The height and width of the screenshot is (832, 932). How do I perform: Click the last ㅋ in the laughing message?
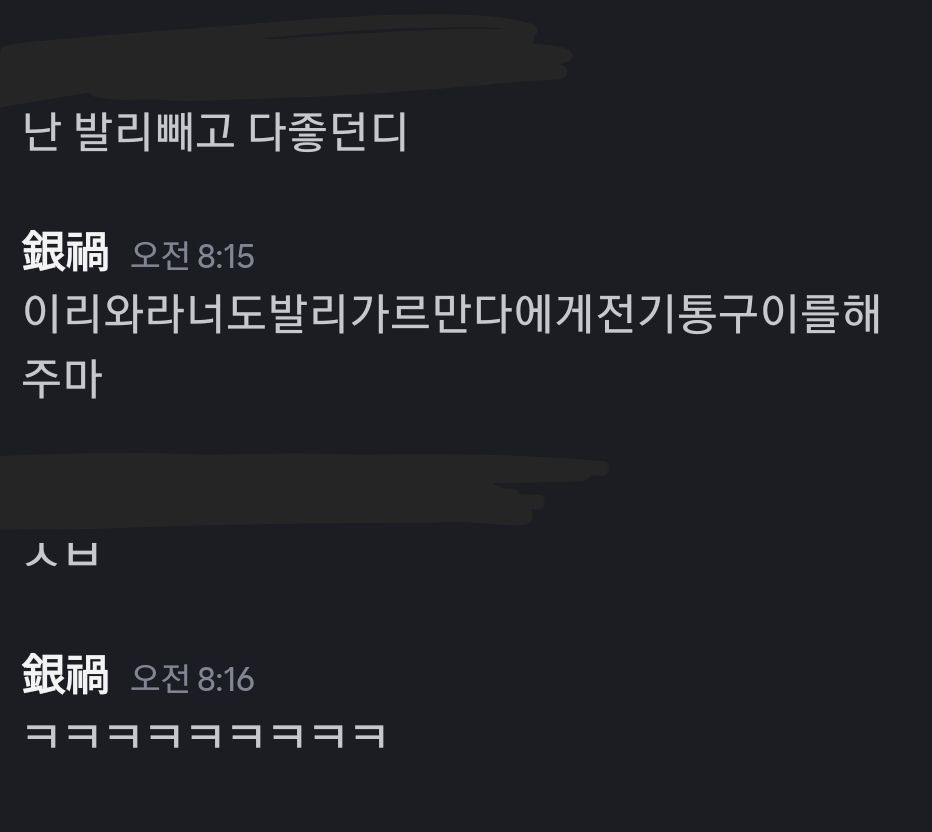[369, 736]
